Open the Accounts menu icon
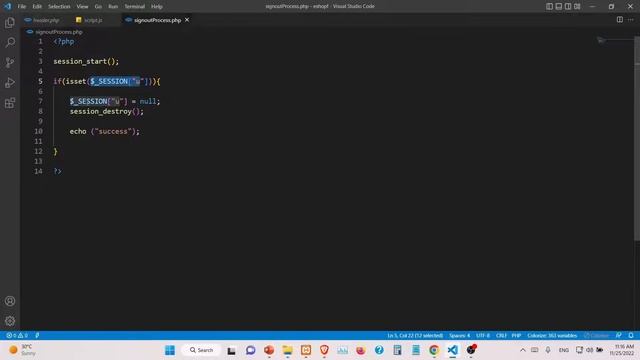Viewport: 640px width, 360px height. (x=10, y=301)
